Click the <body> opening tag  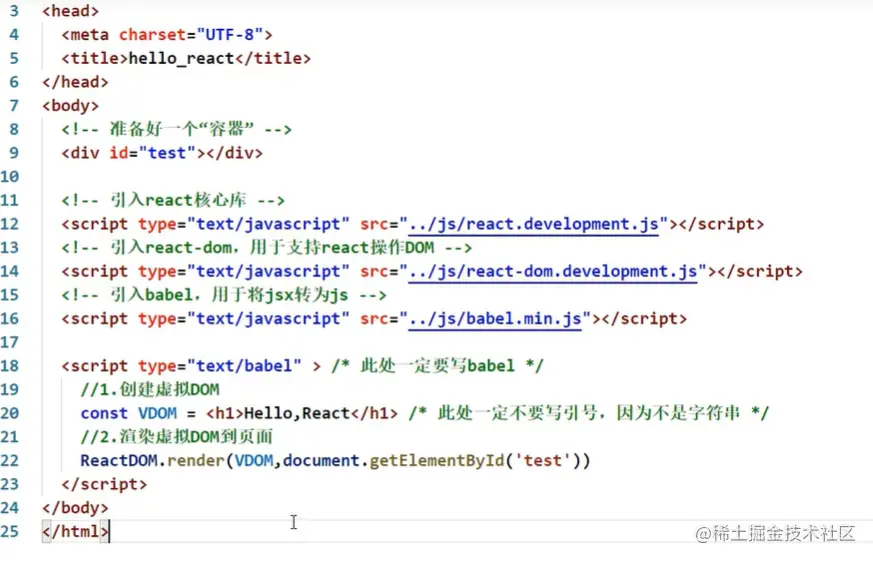(x=71, y=106)
